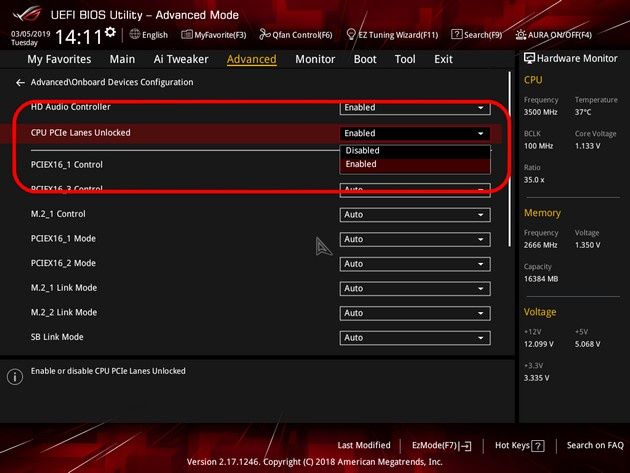Screen dimensions: 630x473
Task: Click the +3.3V reading 3.335 V
Action: pos(536,378)
